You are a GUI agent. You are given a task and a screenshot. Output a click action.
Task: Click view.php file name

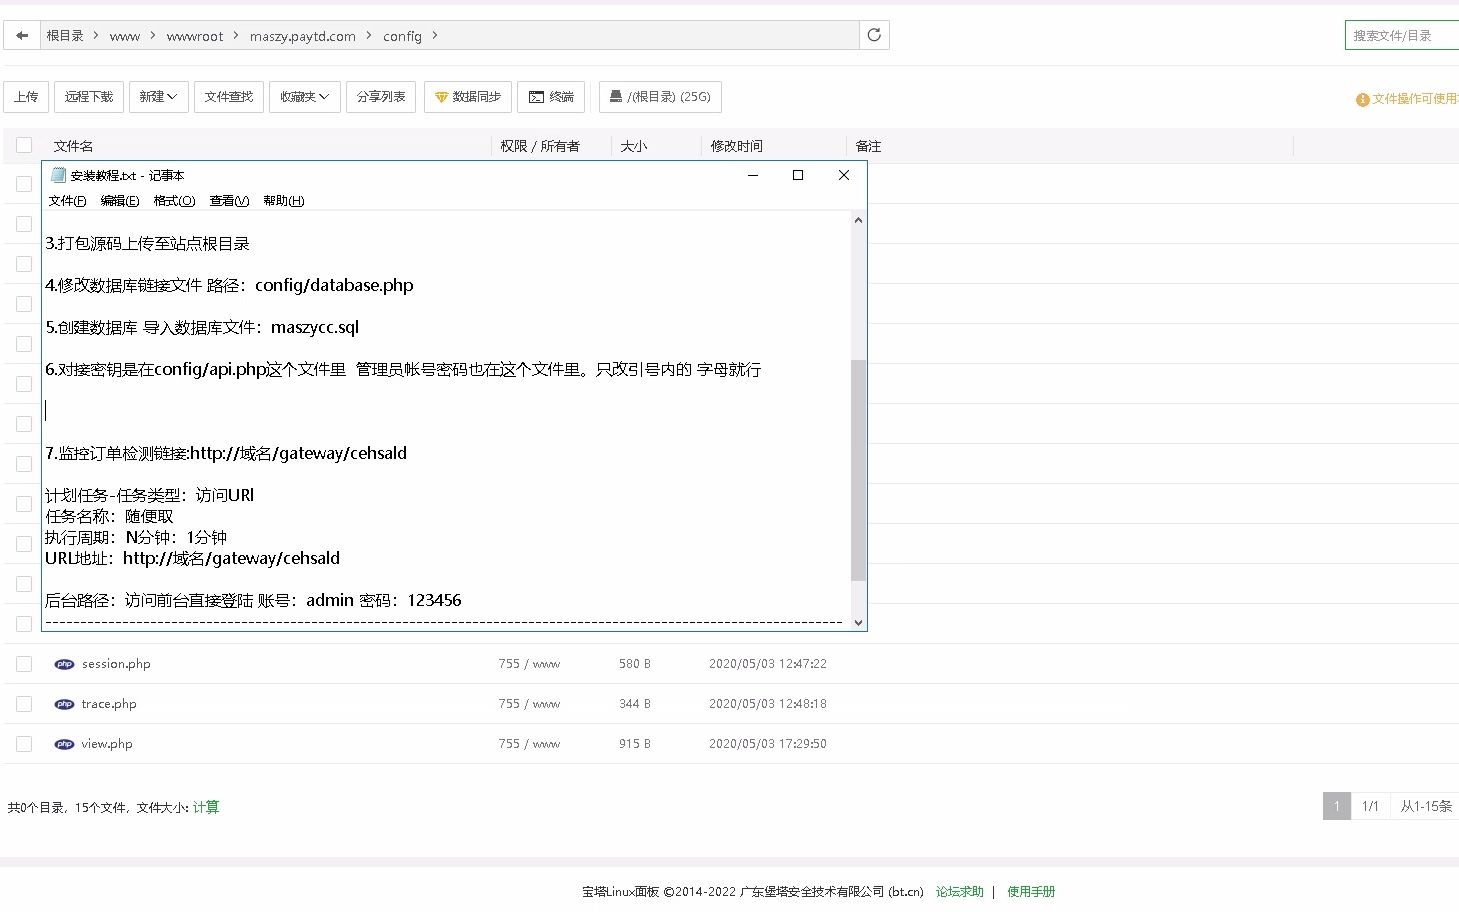107,744
